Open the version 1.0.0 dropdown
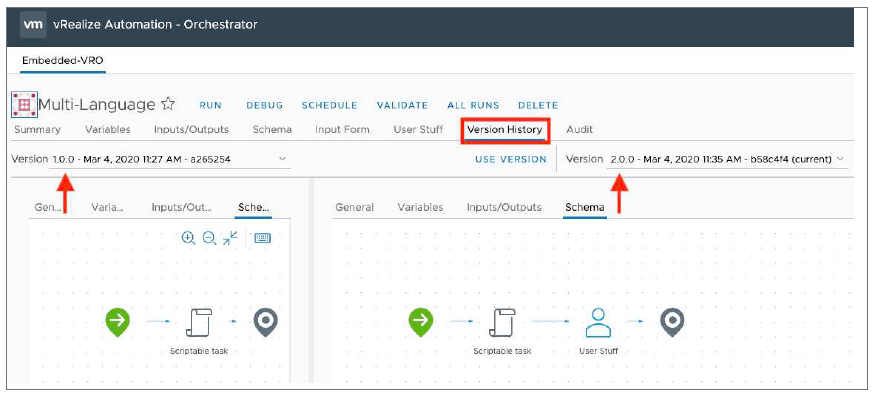 (x=170, y=159)
